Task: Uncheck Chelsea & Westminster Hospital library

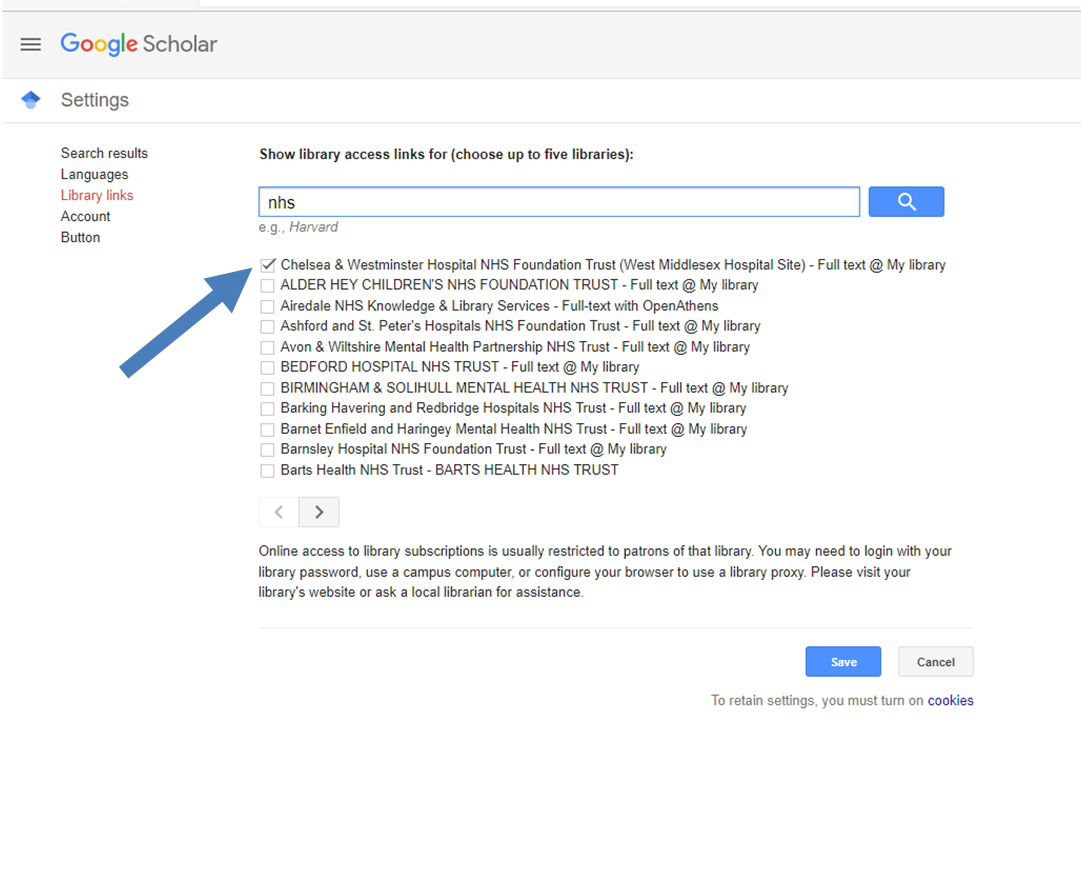Action: pos(267,265)
